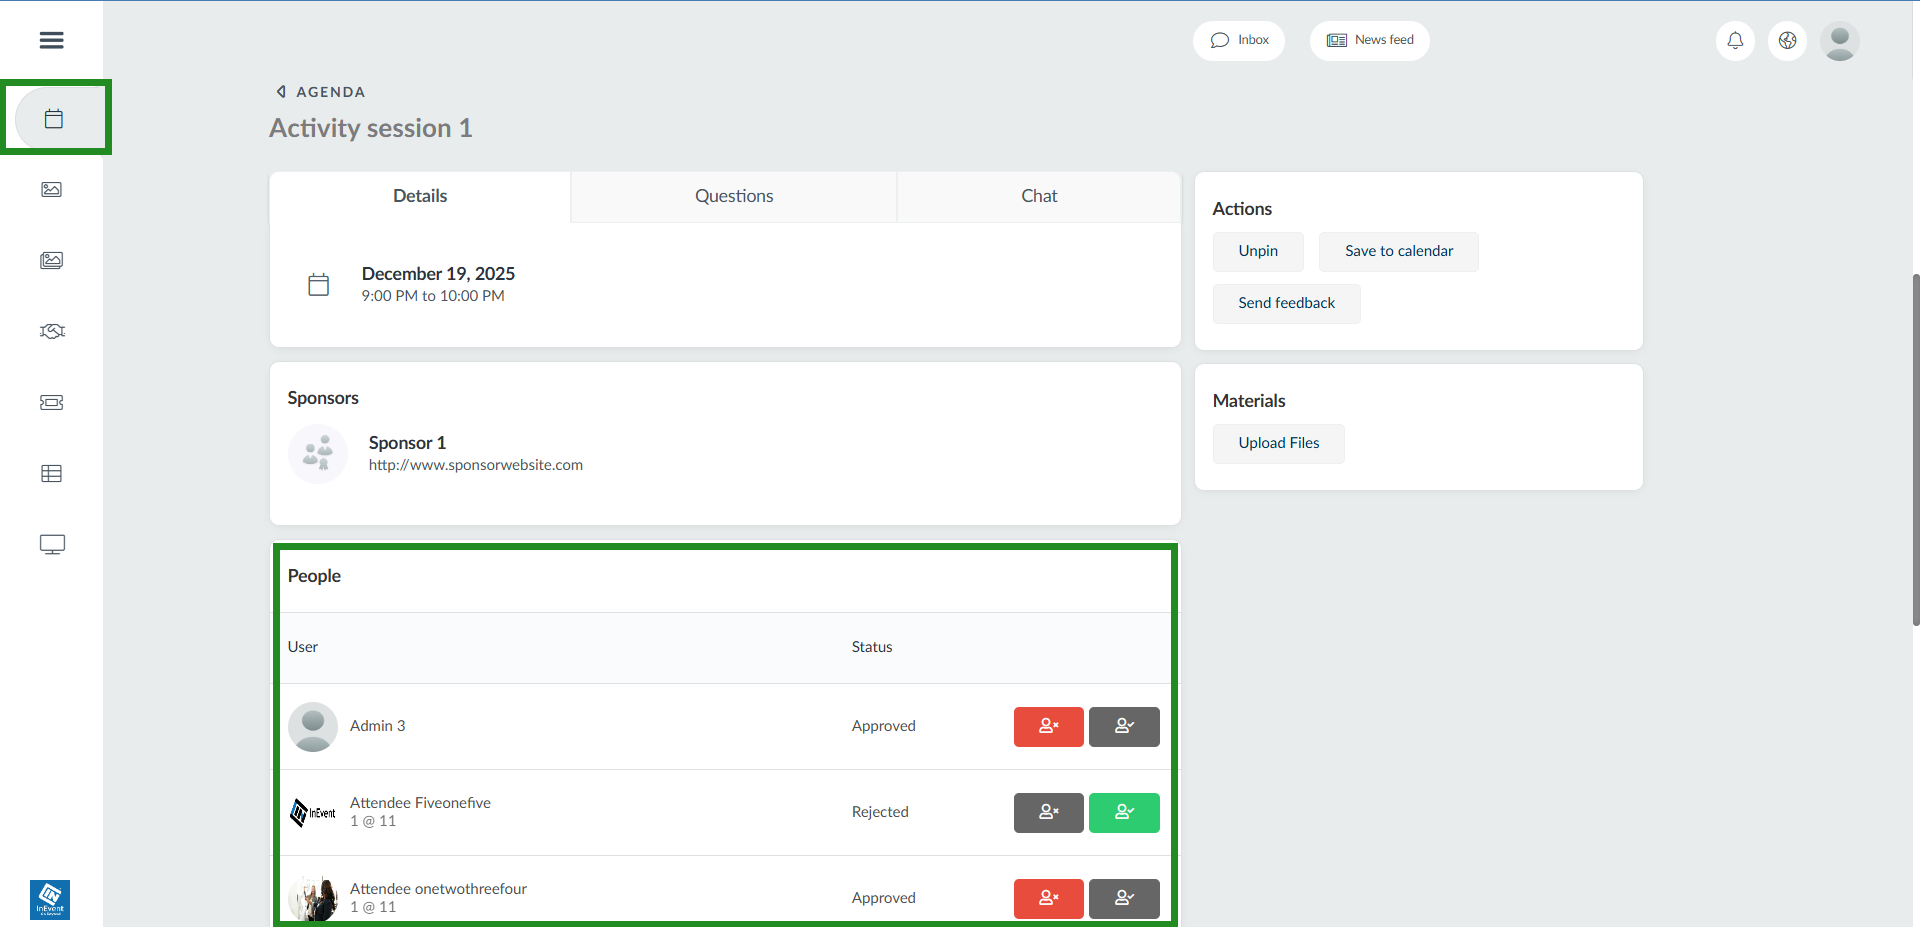Click Save to calendar
Viewport: 1920px width, 927px height.
1398,251
